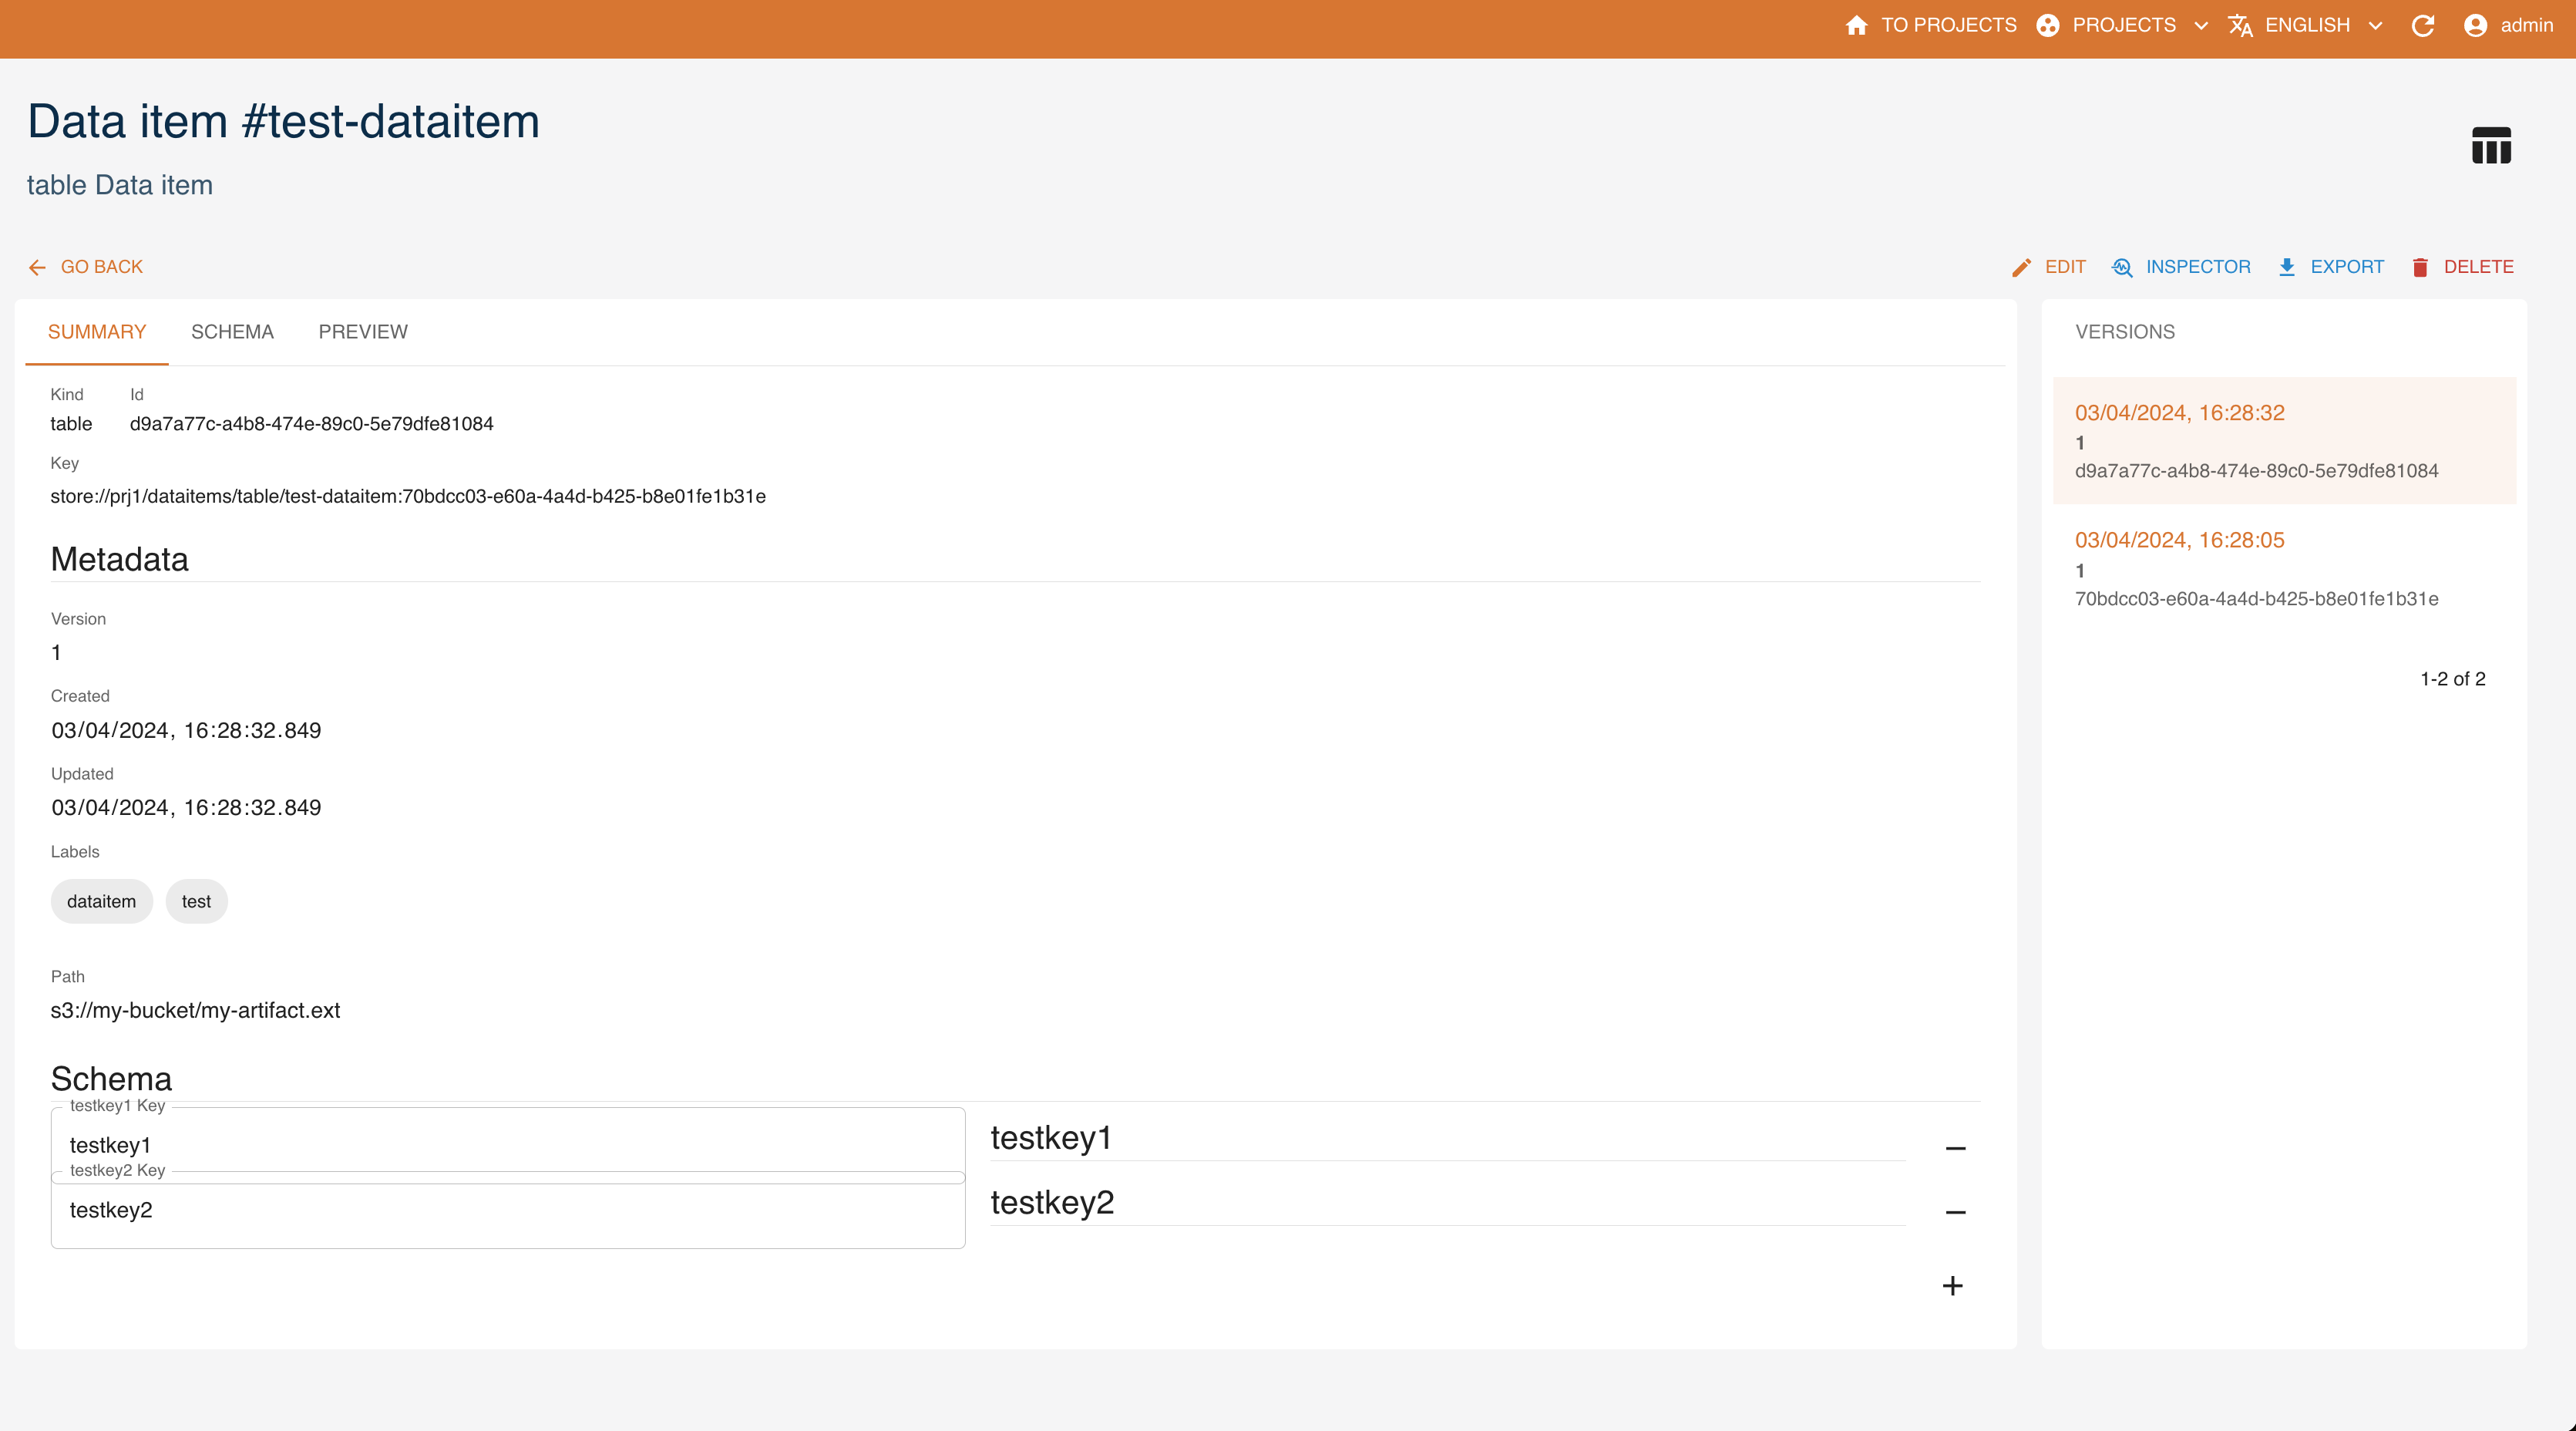Screen dimensions: 2576x1431
Task: Select version dated 03/04/2024, 16:28:05
Action: coord(2284,568)
